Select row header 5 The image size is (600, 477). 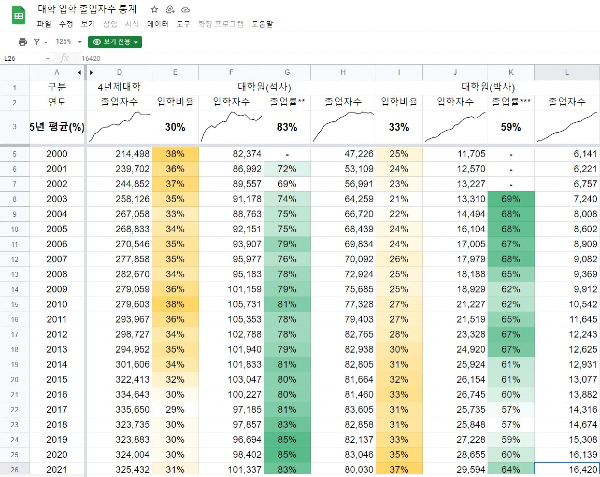click(x=14, y=153)
